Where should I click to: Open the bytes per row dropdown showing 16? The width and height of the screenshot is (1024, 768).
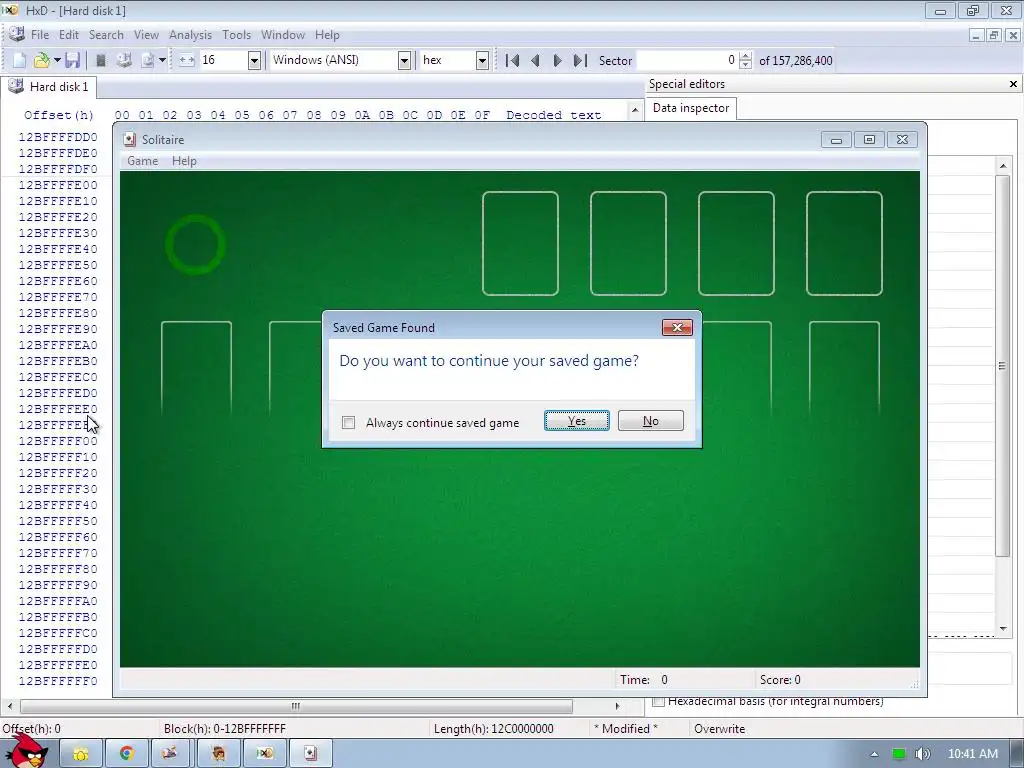pos(254,60)
